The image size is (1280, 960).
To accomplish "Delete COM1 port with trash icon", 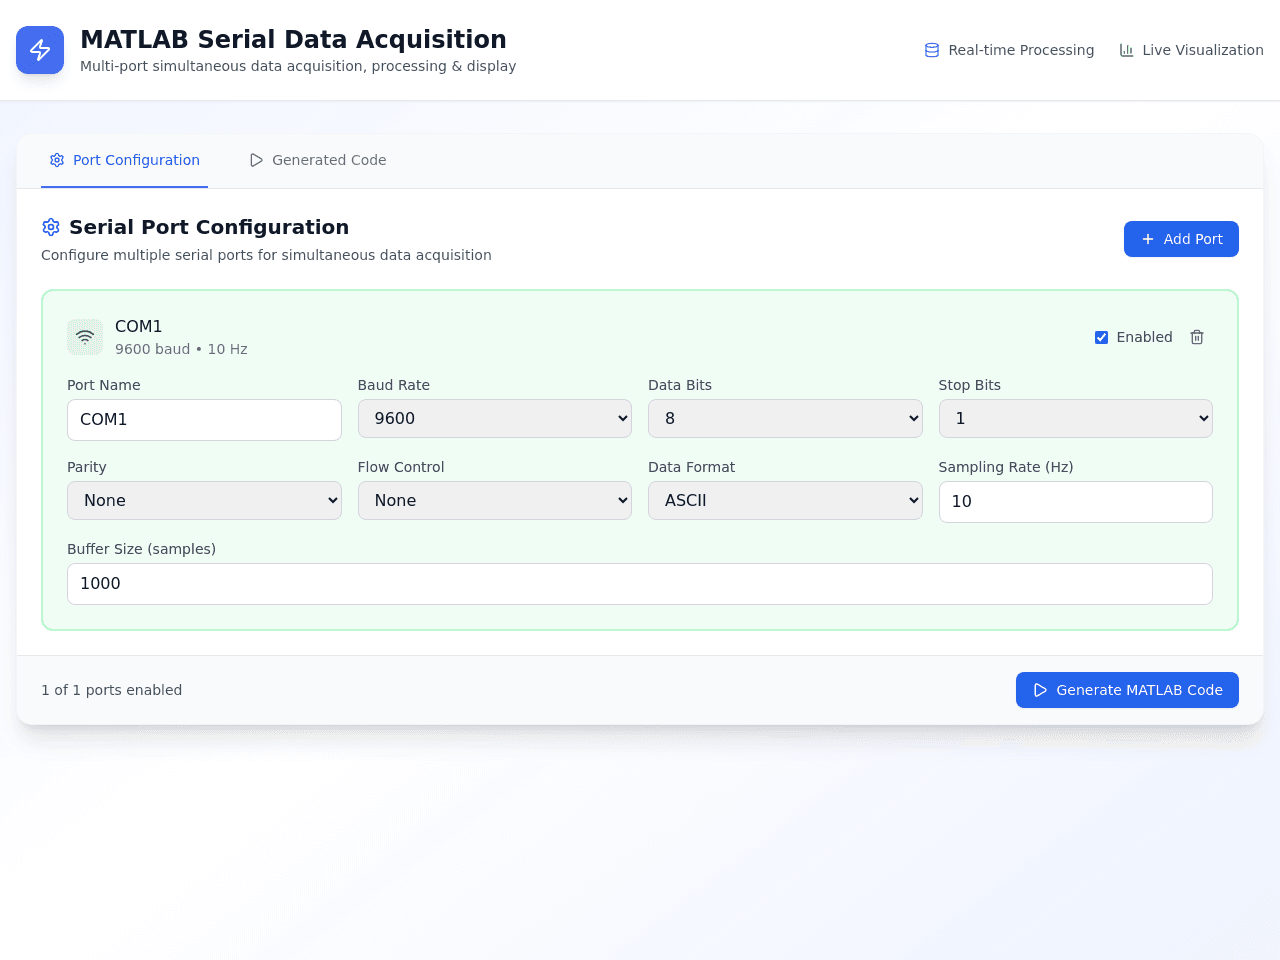I will pos(1197,337).
